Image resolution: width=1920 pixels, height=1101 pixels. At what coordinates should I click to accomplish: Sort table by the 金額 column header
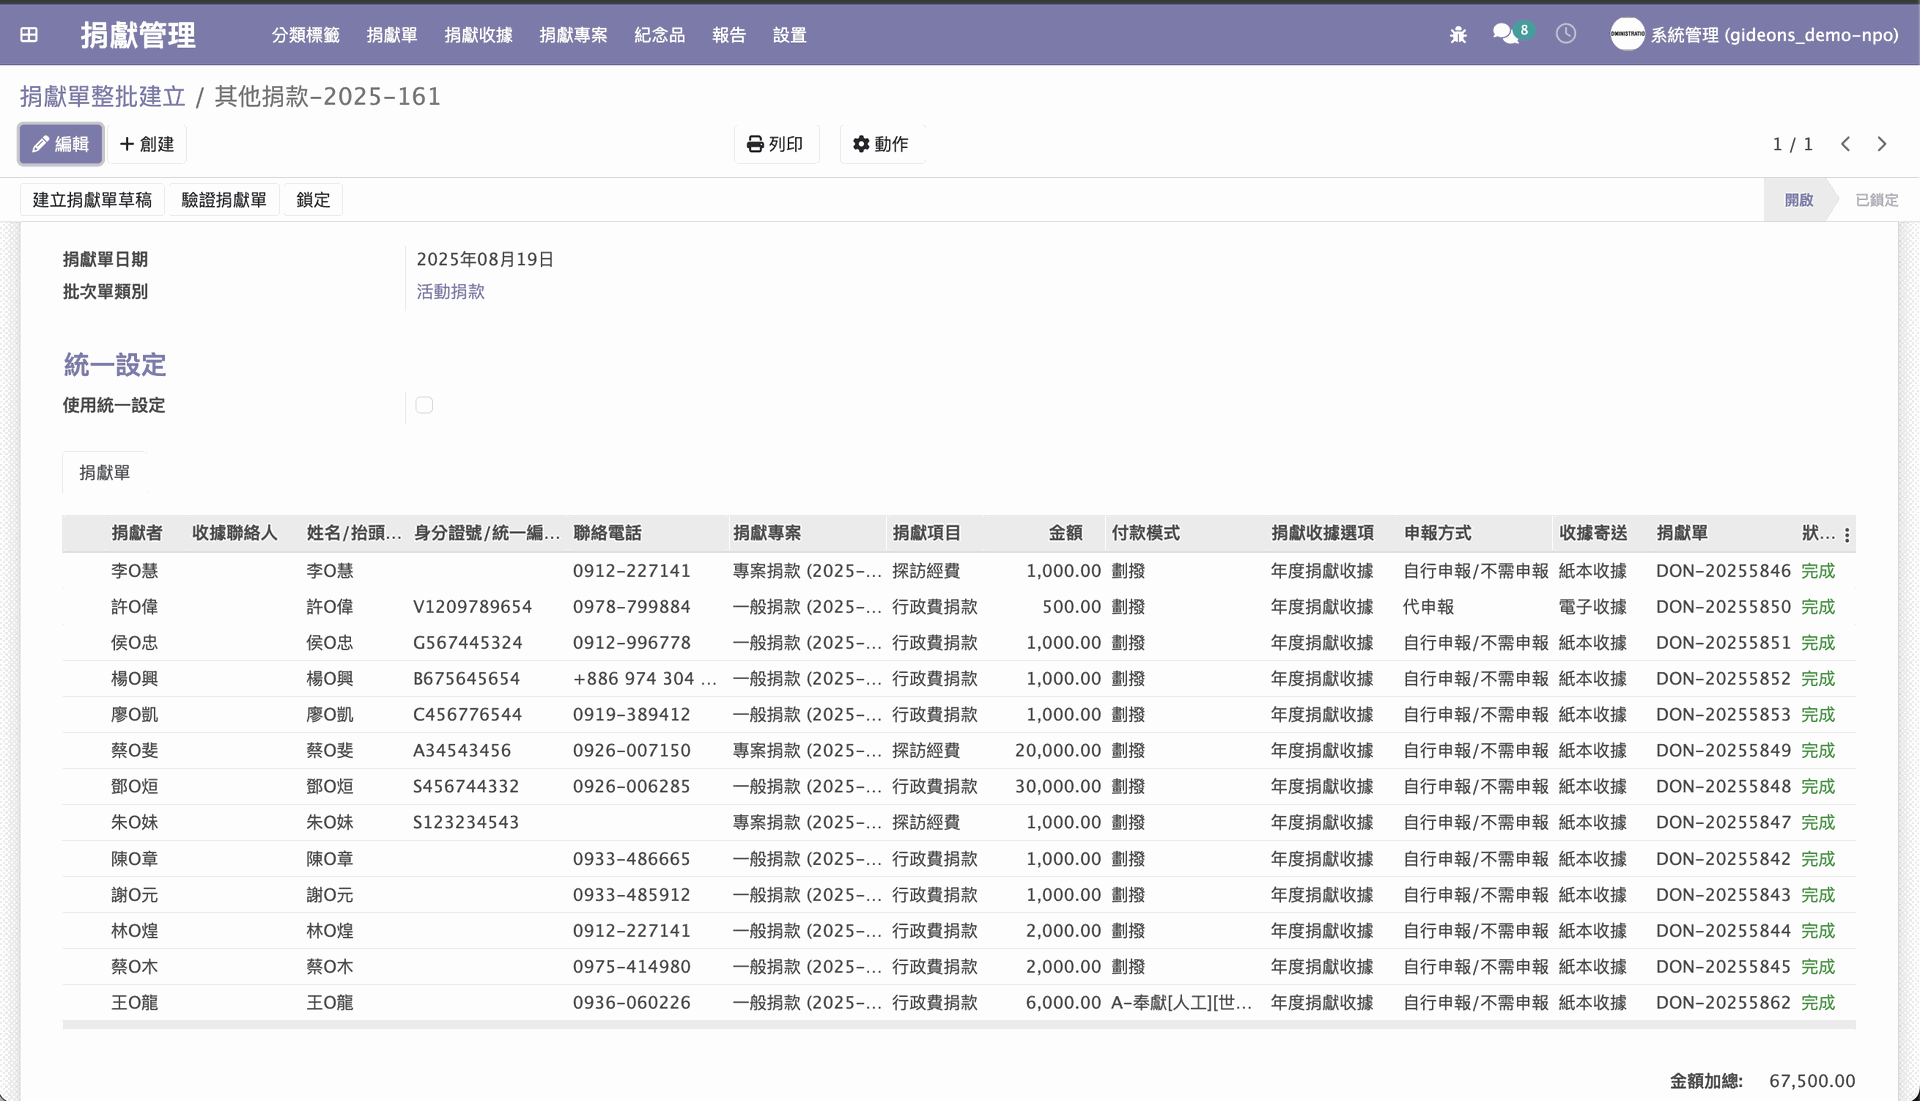pyautogui.click(x=1065, y=533)
